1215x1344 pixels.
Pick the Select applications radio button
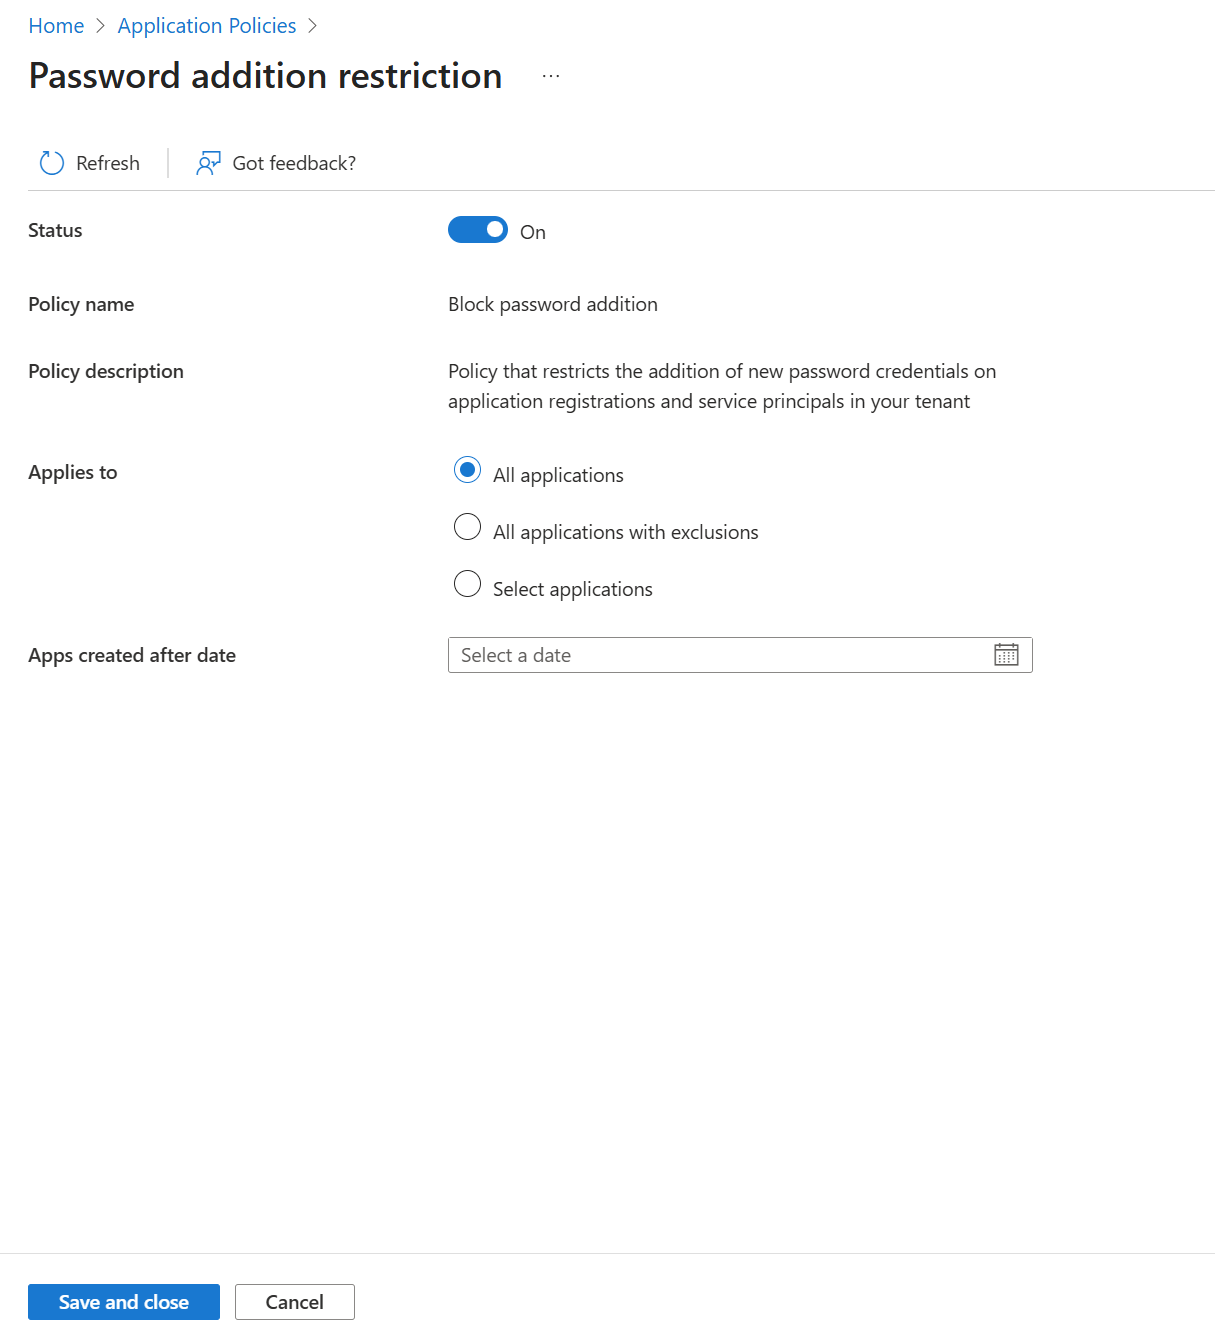coord(467,584)
